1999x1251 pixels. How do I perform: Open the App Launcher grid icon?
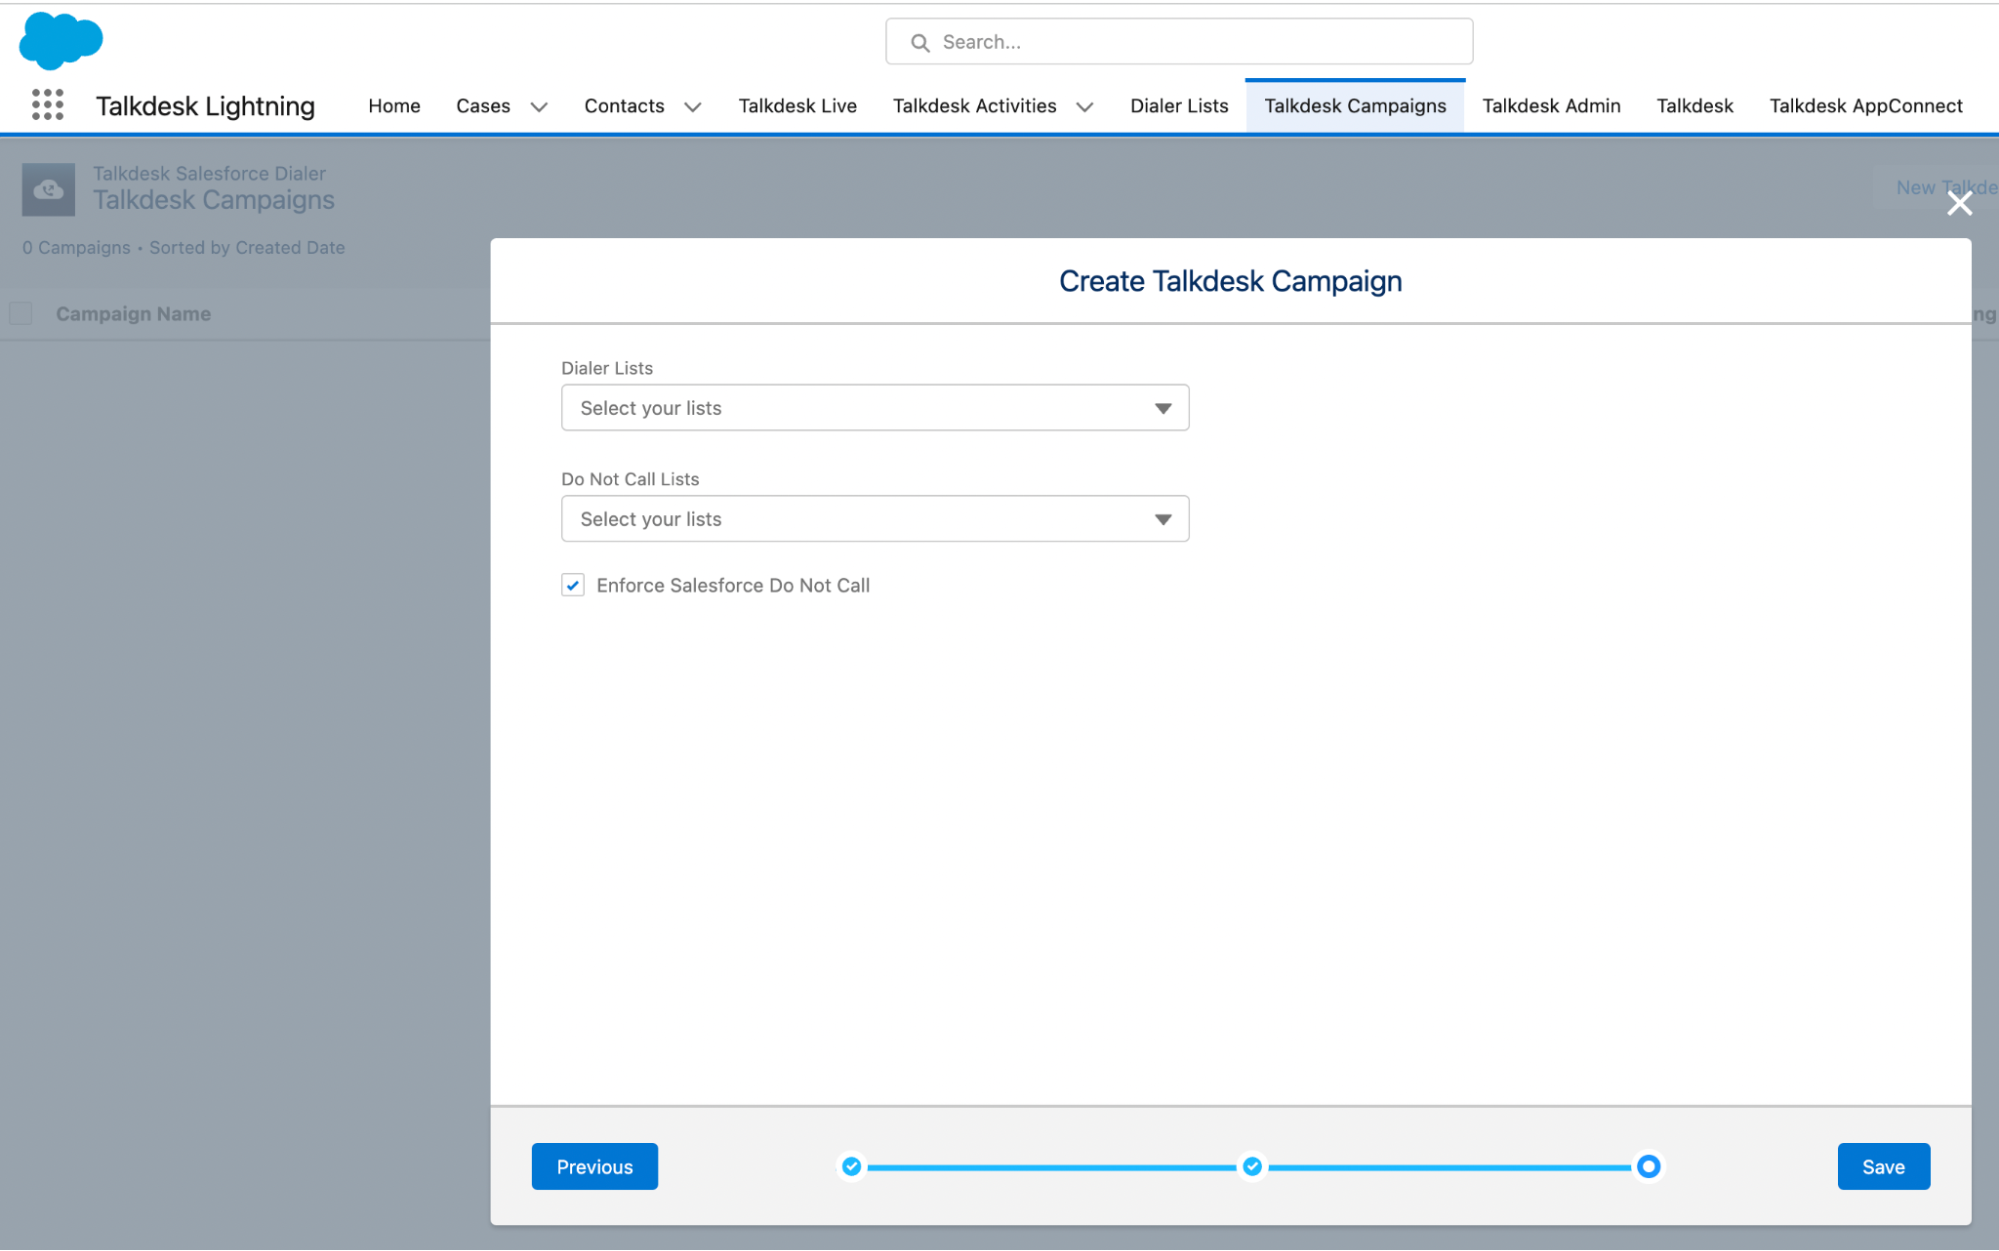click(x=47, y=104)
